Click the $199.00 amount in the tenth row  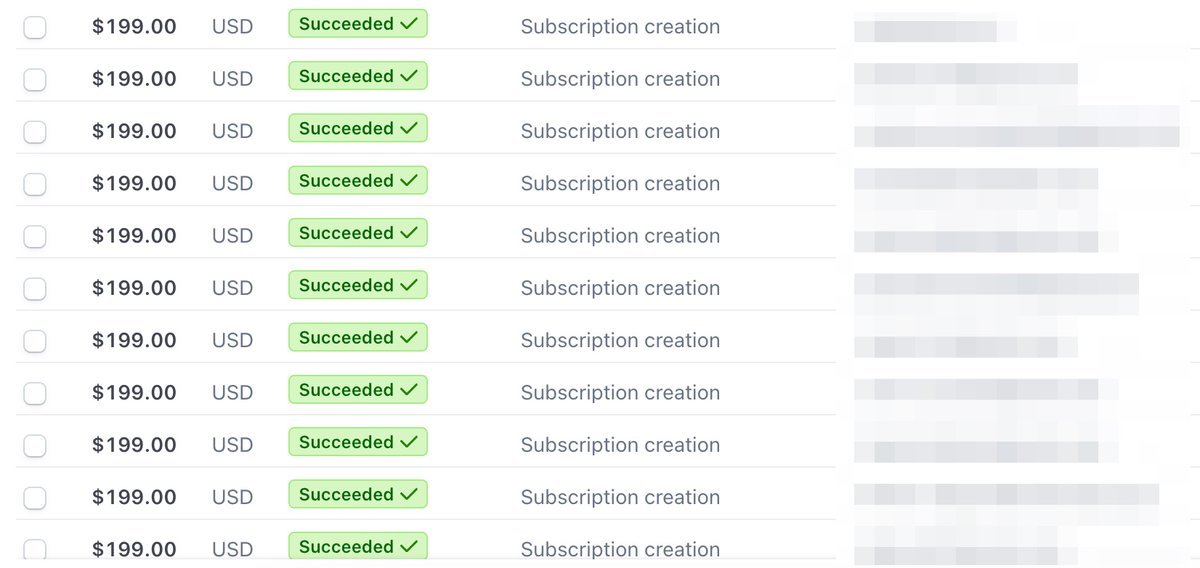point(134,498)
